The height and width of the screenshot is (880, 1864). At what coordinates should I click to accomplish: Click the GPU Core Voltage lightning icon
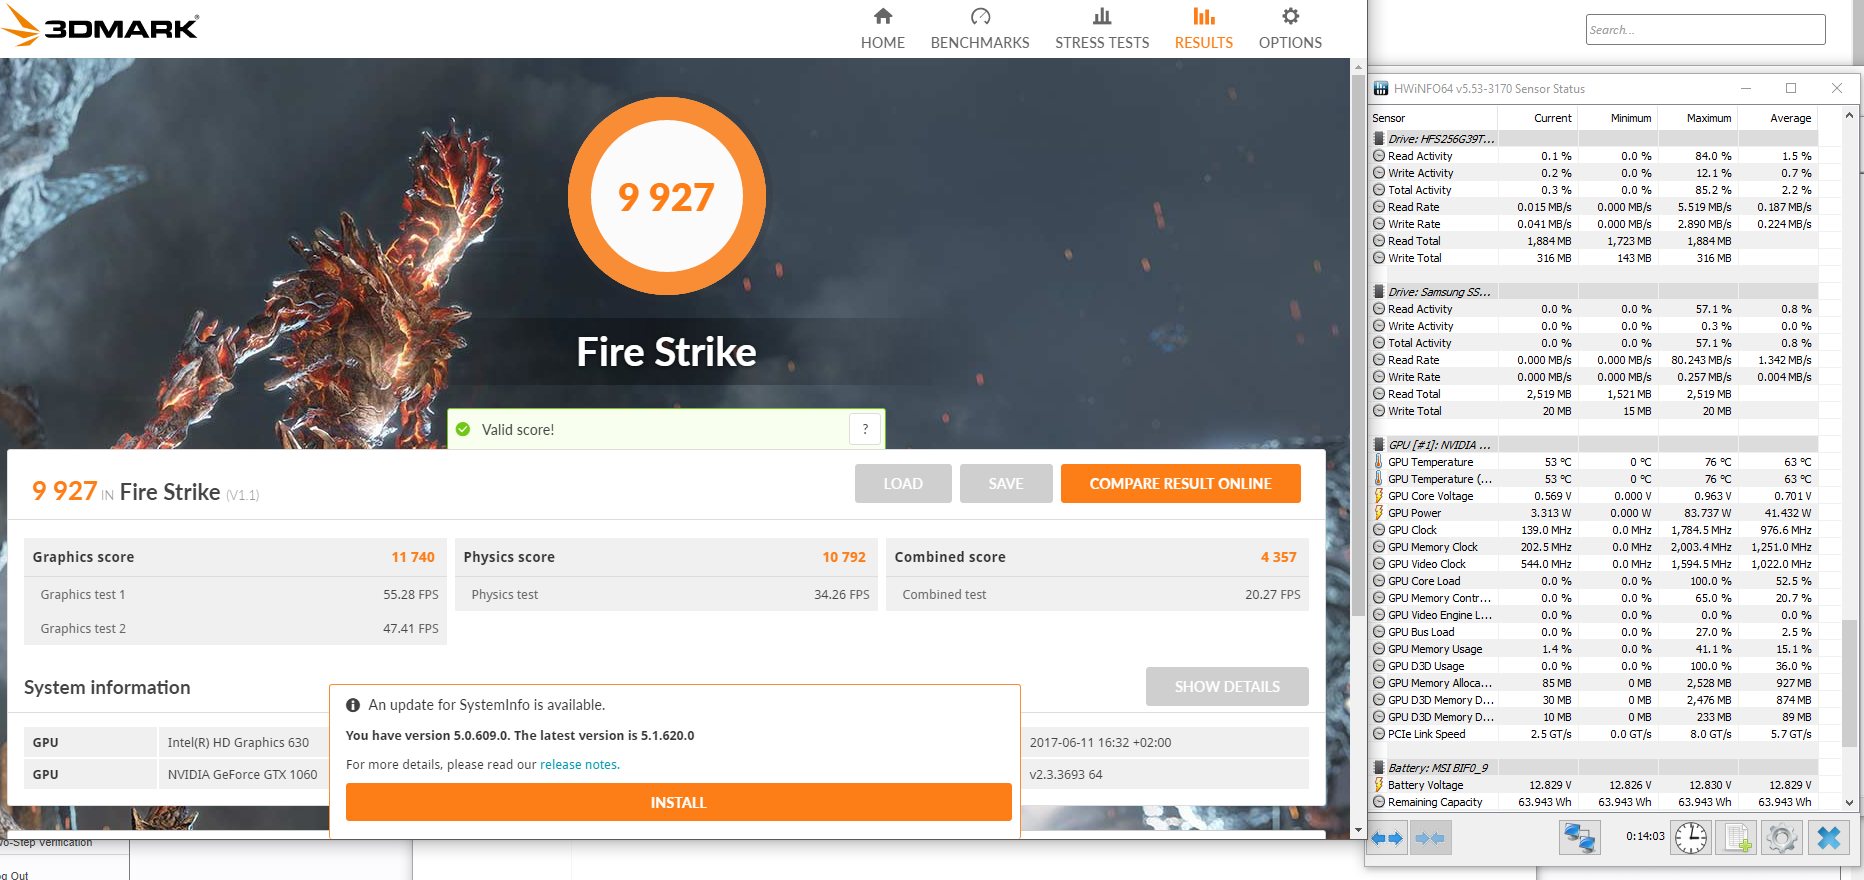tap(1379, 496)
